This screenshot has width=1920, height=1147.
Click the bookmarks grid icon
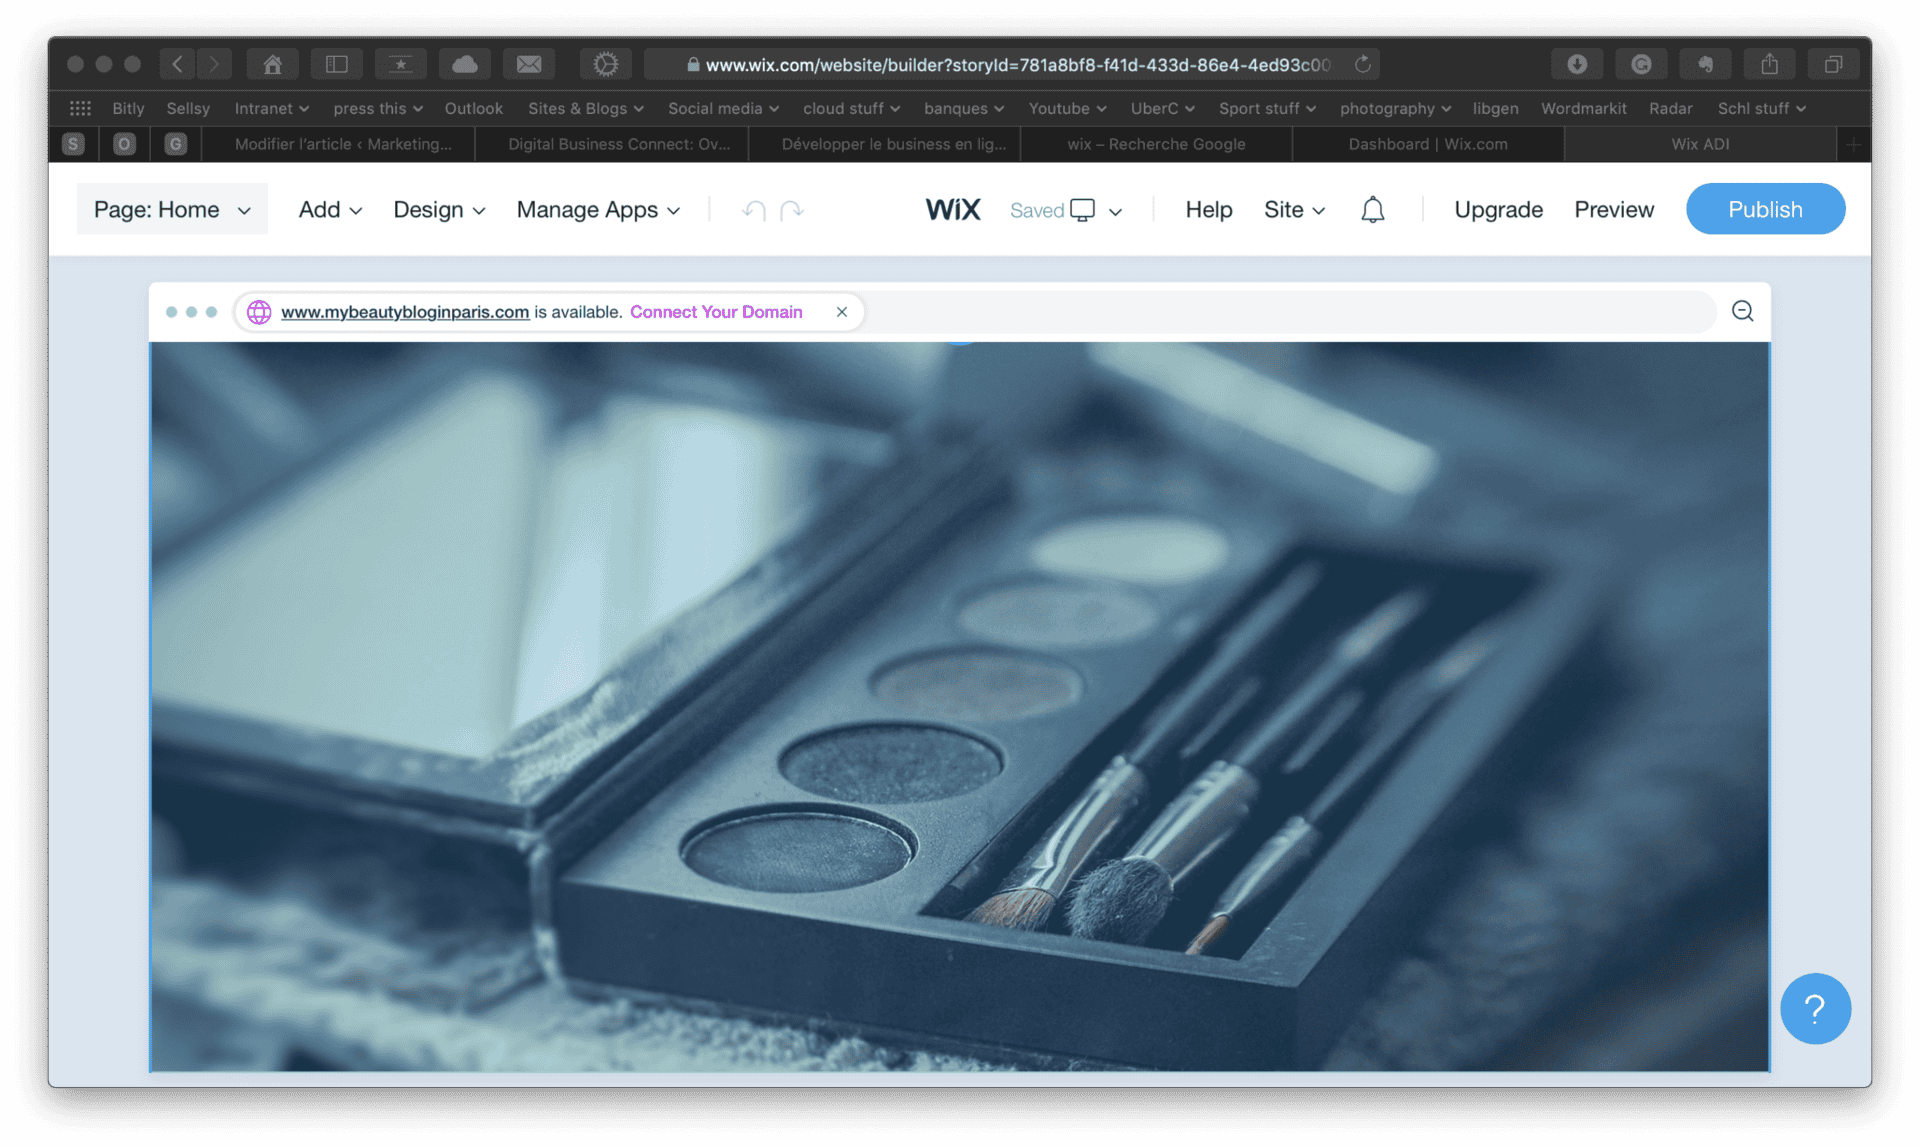pyautogui.click(x=80, y=108)
